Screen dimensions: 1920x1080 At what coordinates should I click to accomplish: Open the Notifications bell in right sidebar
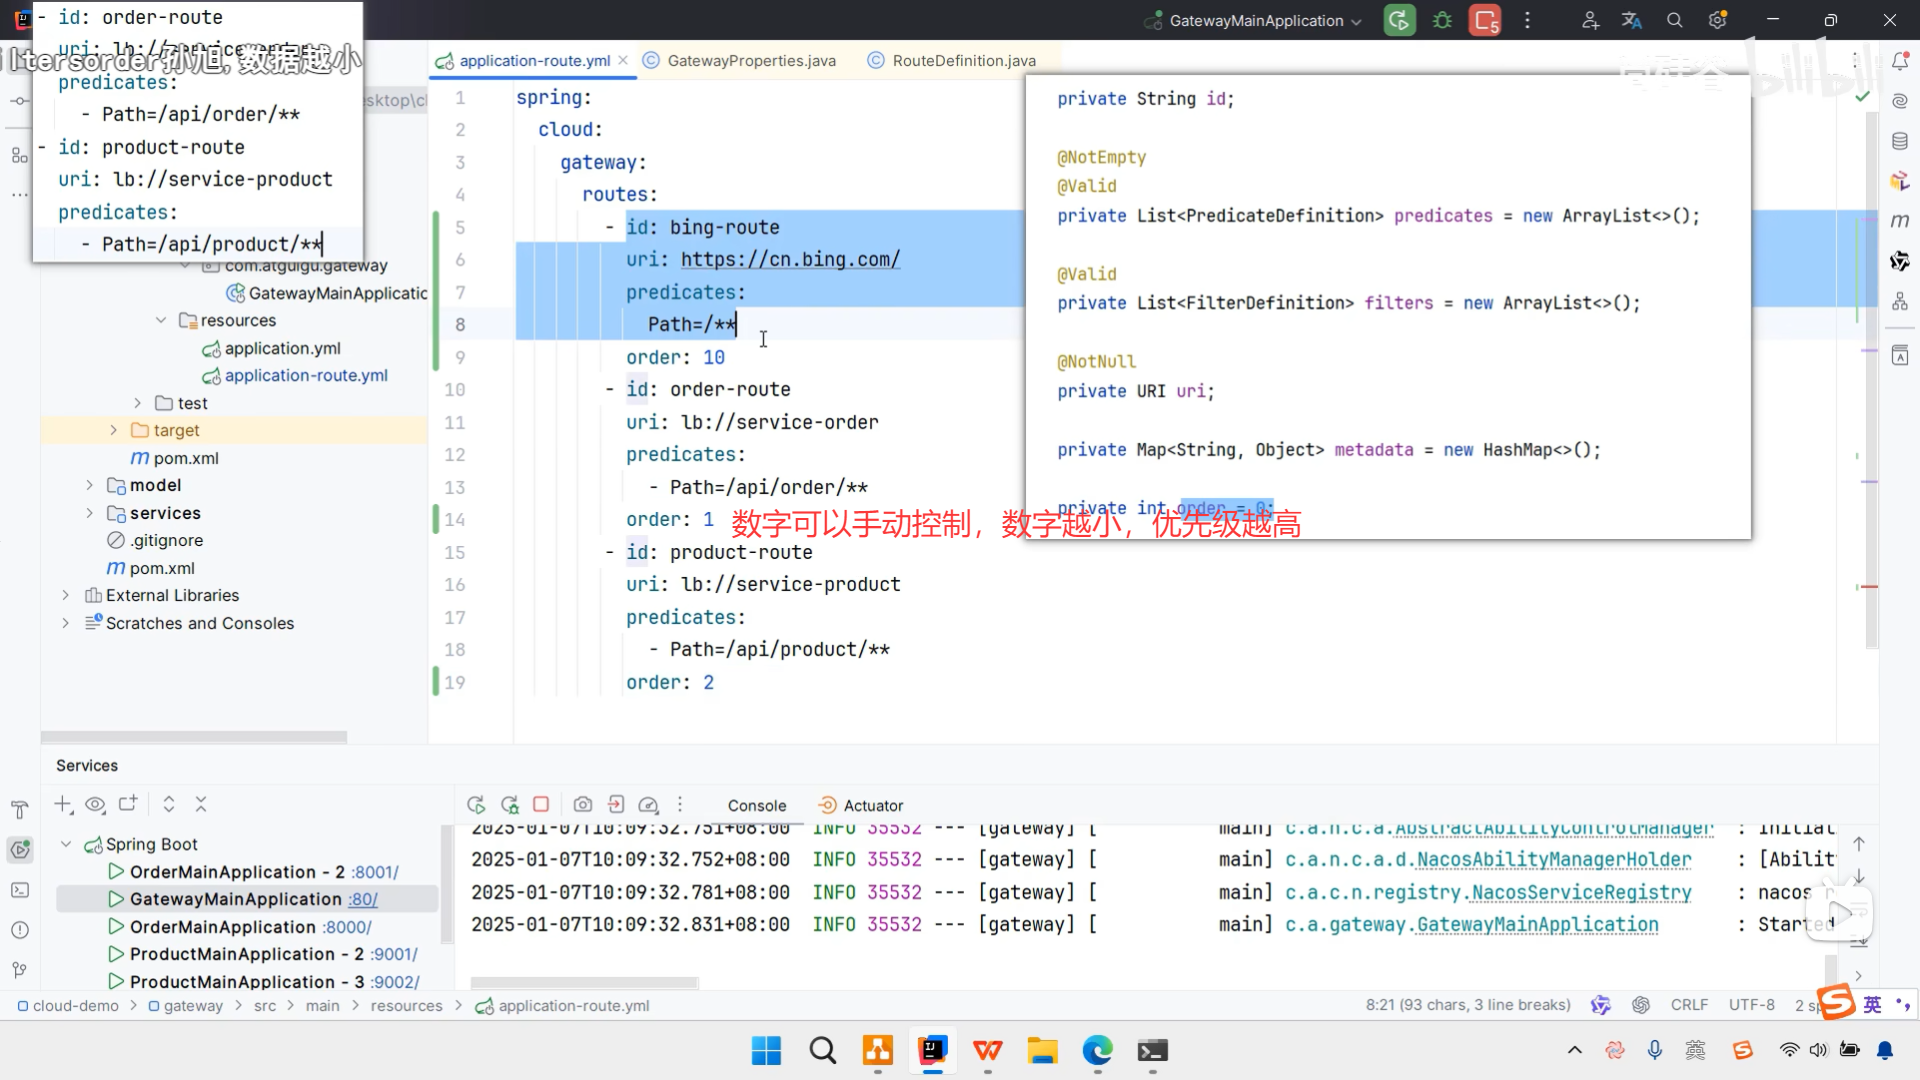click(1900, 61)
